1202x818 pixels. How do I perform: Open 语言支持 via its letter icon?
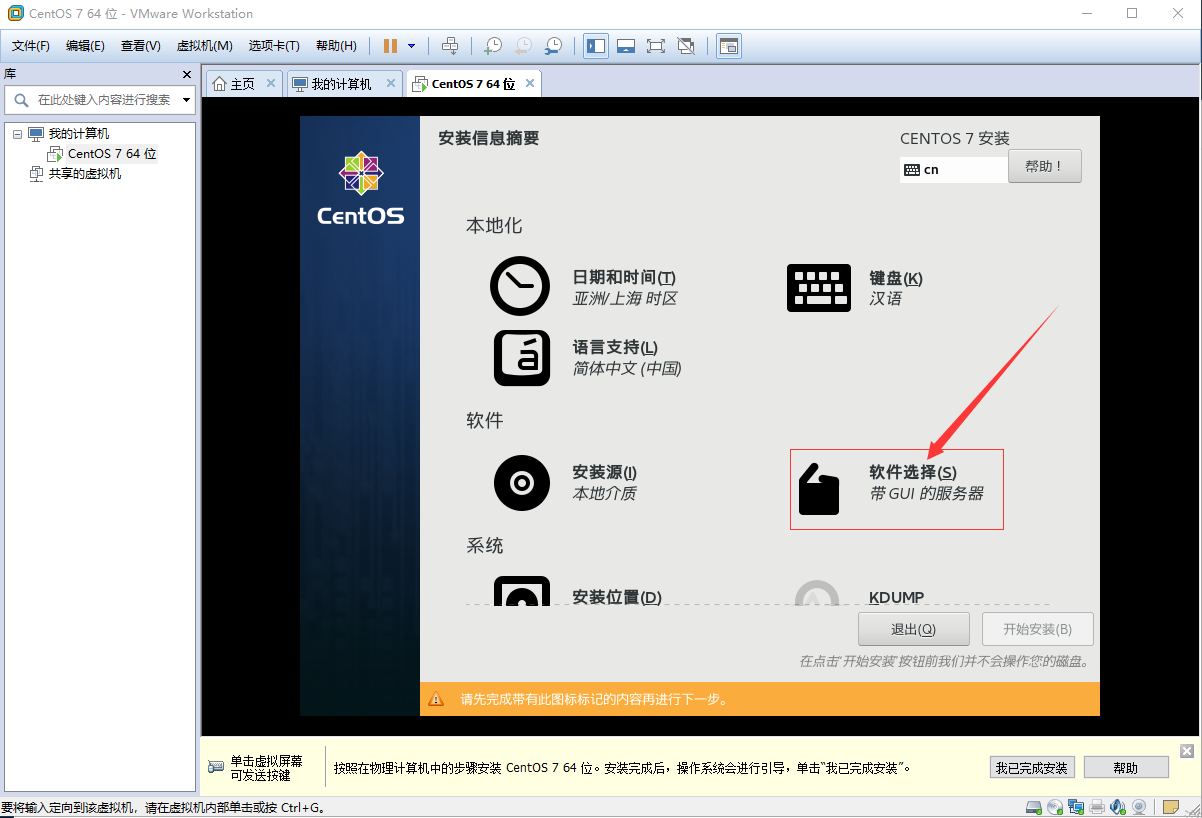pyautogui.click(x=522, y=358)
